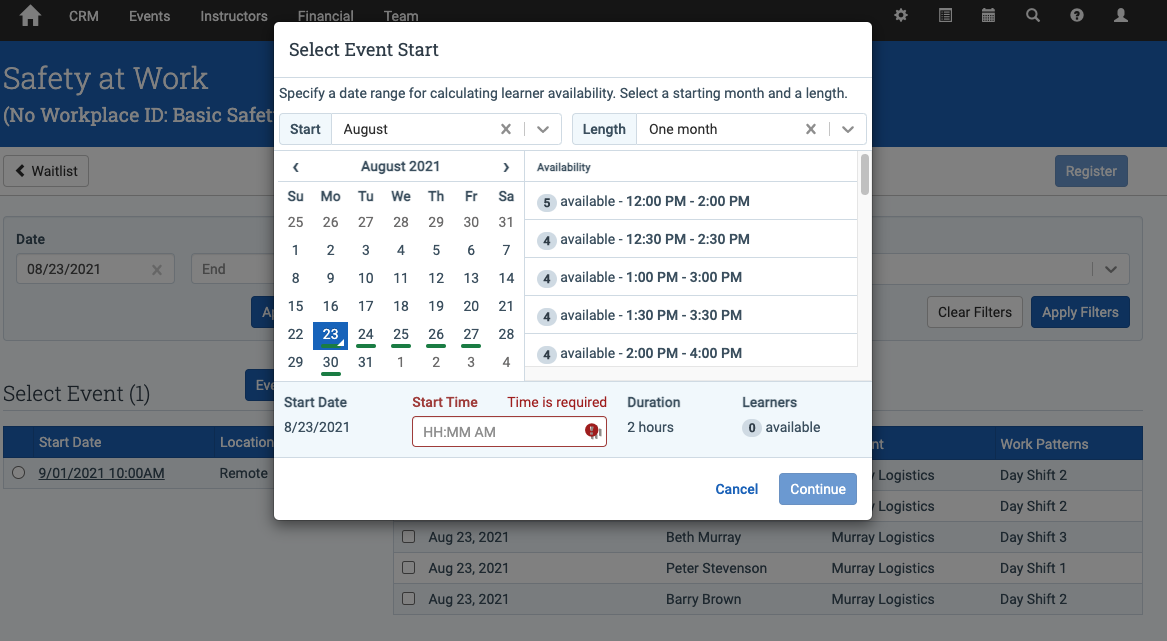This screenshot has height=641, width=1167.
Task: Open the search magnifier icon
Action: (x=1032, y=16)
